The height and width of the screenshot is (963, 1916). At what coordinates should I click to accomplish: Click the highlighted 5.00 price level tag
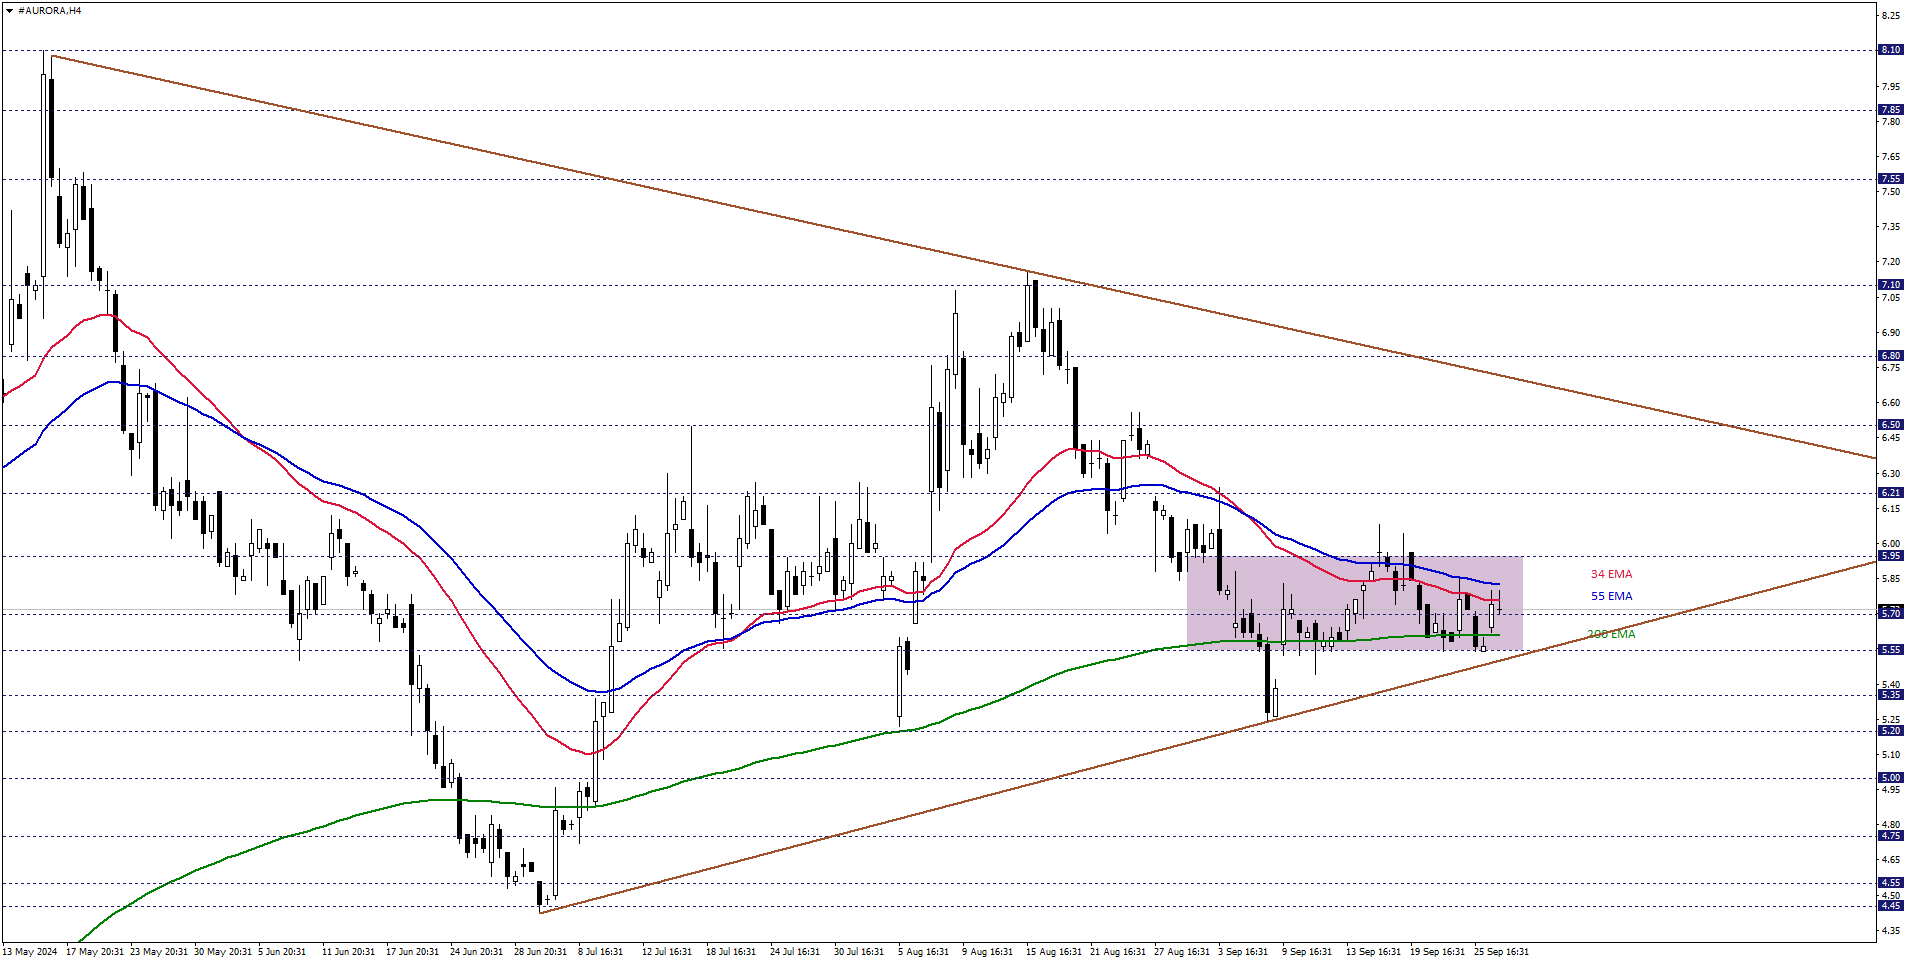[x=1890, y=778]
